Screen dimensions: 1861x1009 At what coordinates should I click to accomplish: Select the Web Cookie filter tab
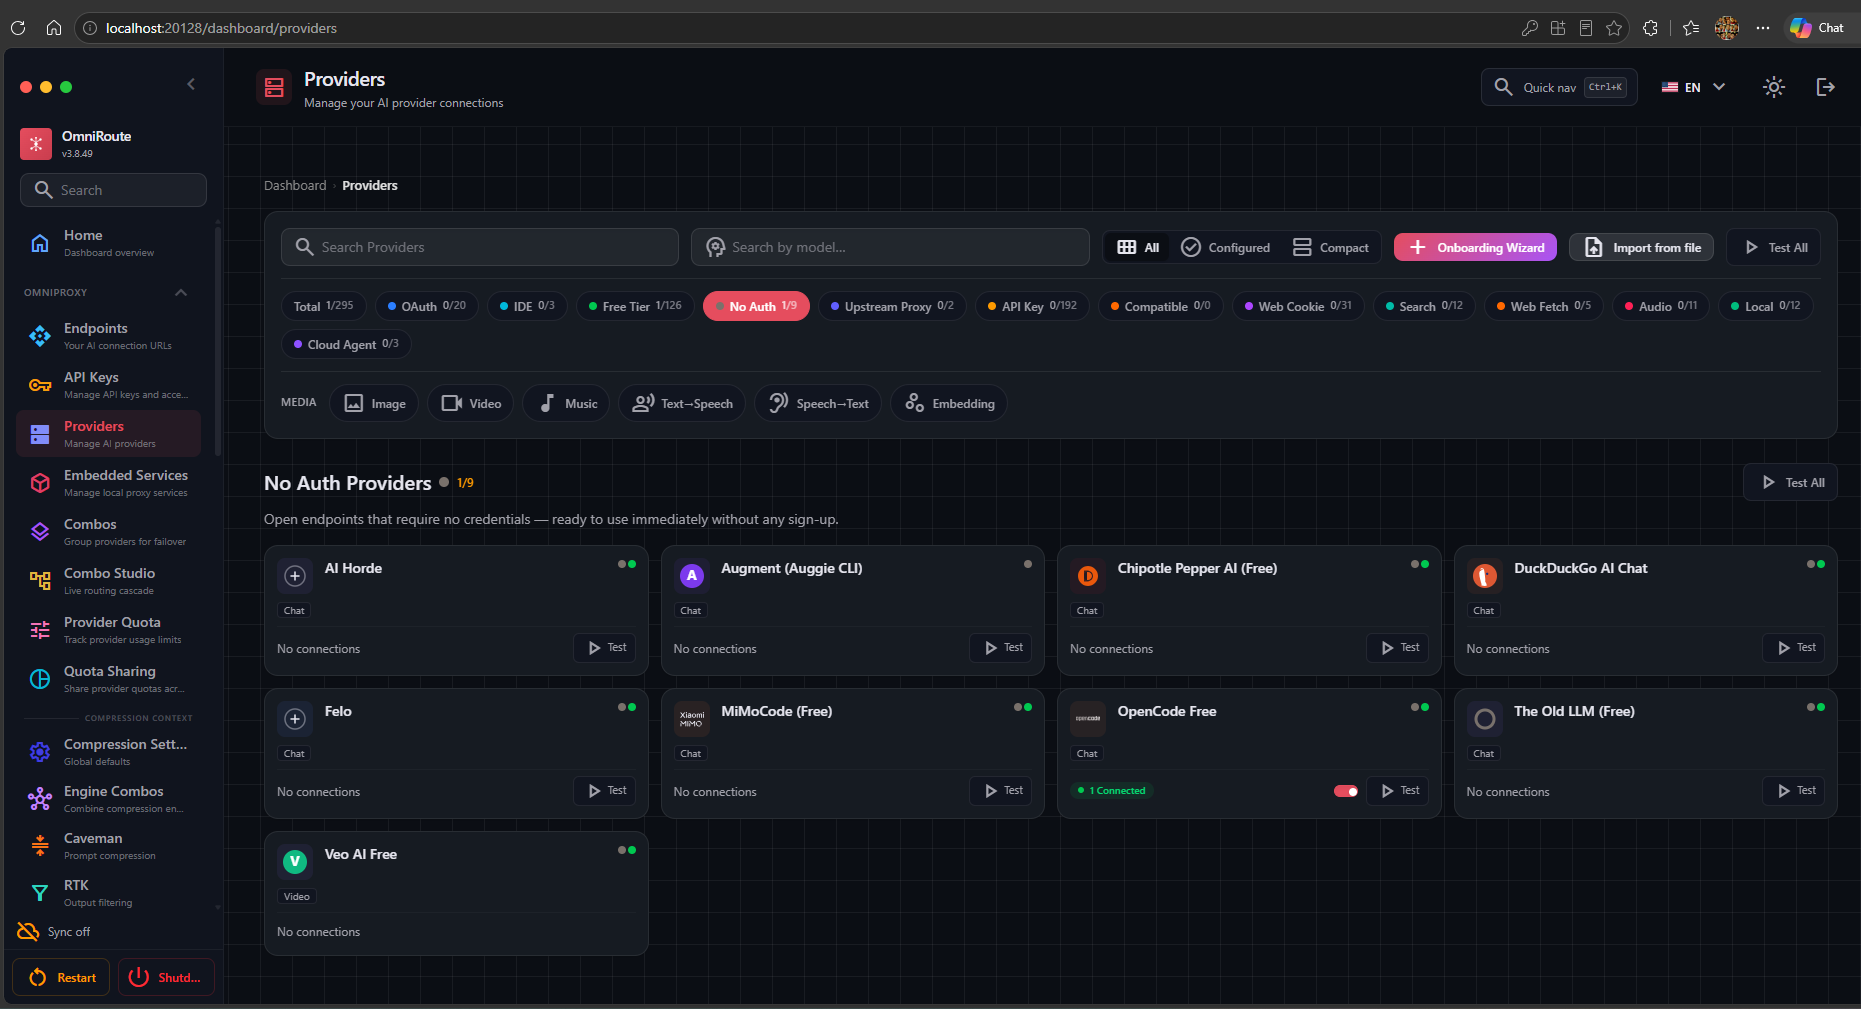coord(1298,306)
